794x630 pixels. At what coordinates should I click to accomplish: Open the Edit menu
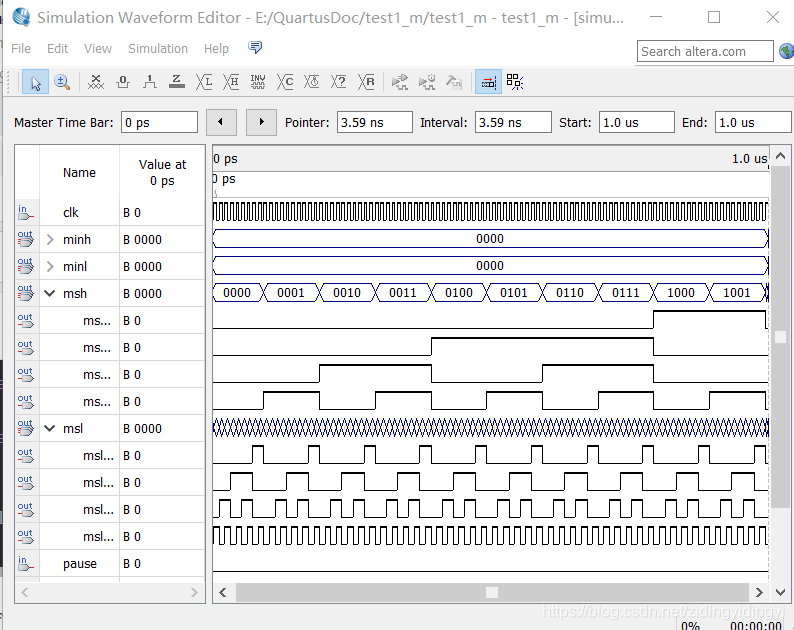pos(57,49)
